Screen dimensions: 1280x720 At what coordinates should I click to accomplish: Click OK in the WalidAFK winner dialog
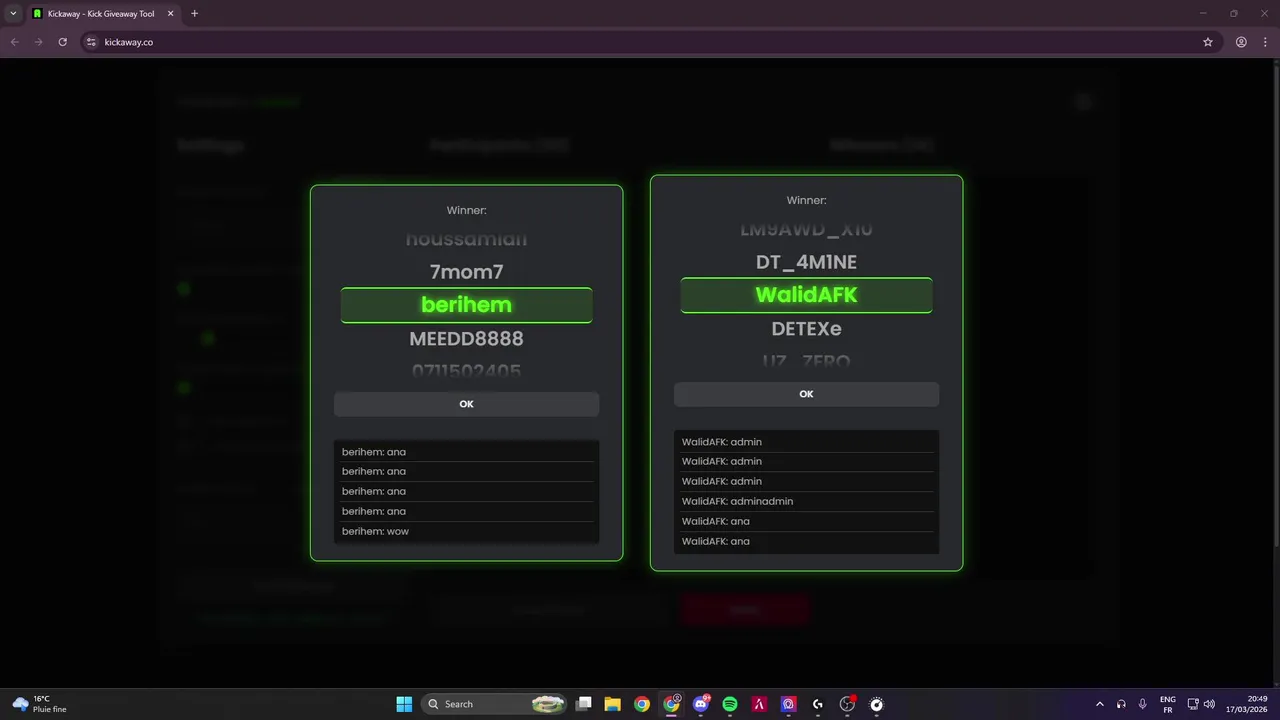pyautogui.click(x=806, y=394)
